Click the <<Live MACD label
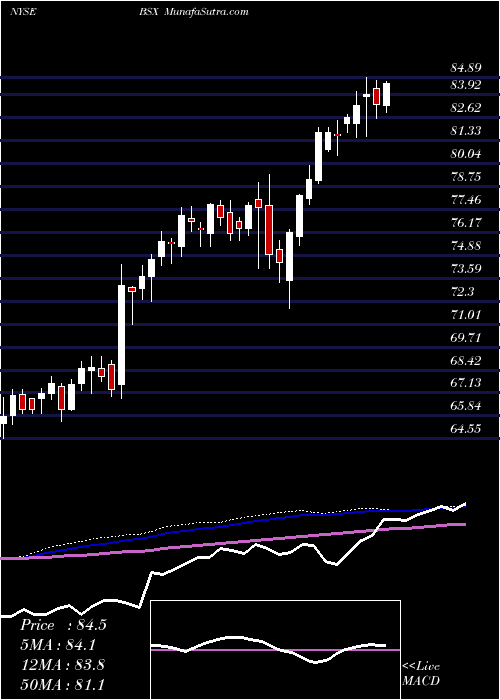 point(421,674)
